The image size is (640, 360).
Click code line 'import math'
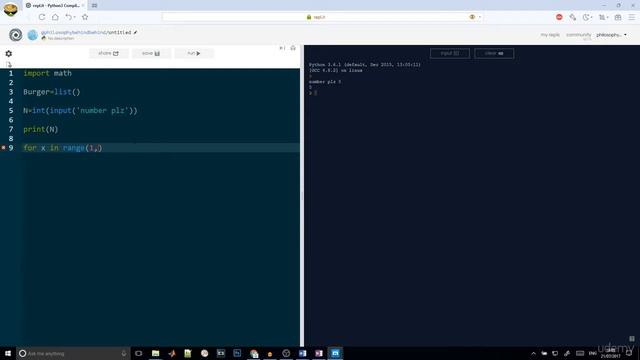47,73
